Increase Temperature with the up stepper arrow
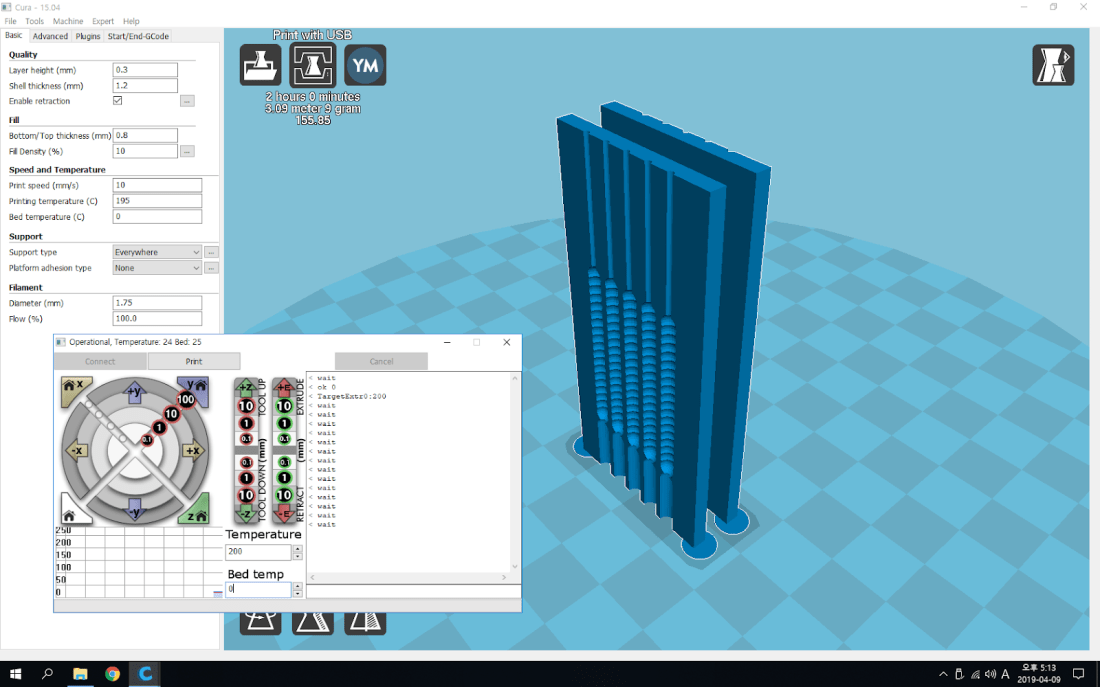1100x687 pixels. coord(297,549)
